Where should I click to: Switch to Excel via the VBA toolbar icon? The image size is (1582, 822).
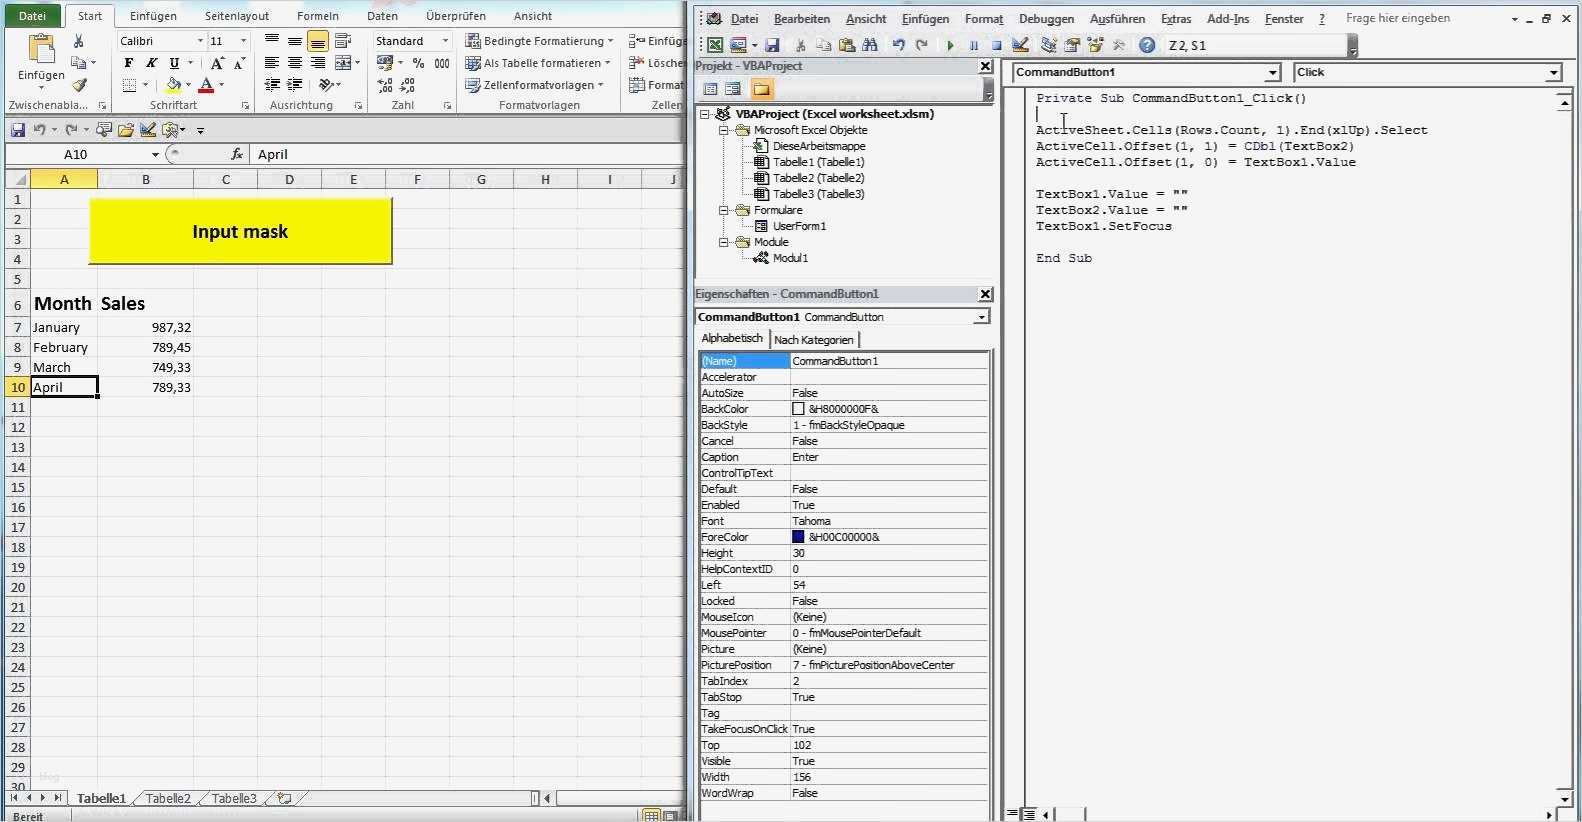pos(715,45)
